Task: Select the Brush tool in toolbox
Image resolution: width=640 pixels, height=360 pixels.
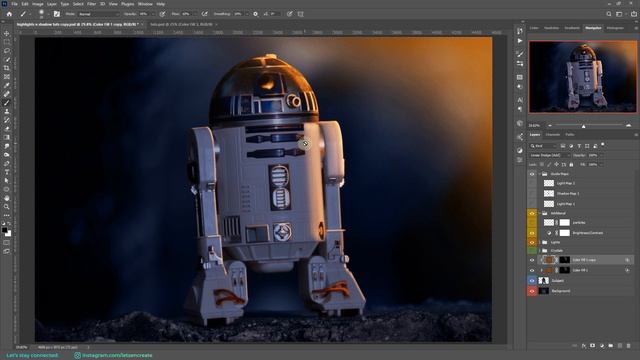Action: (x=7, y=103)
